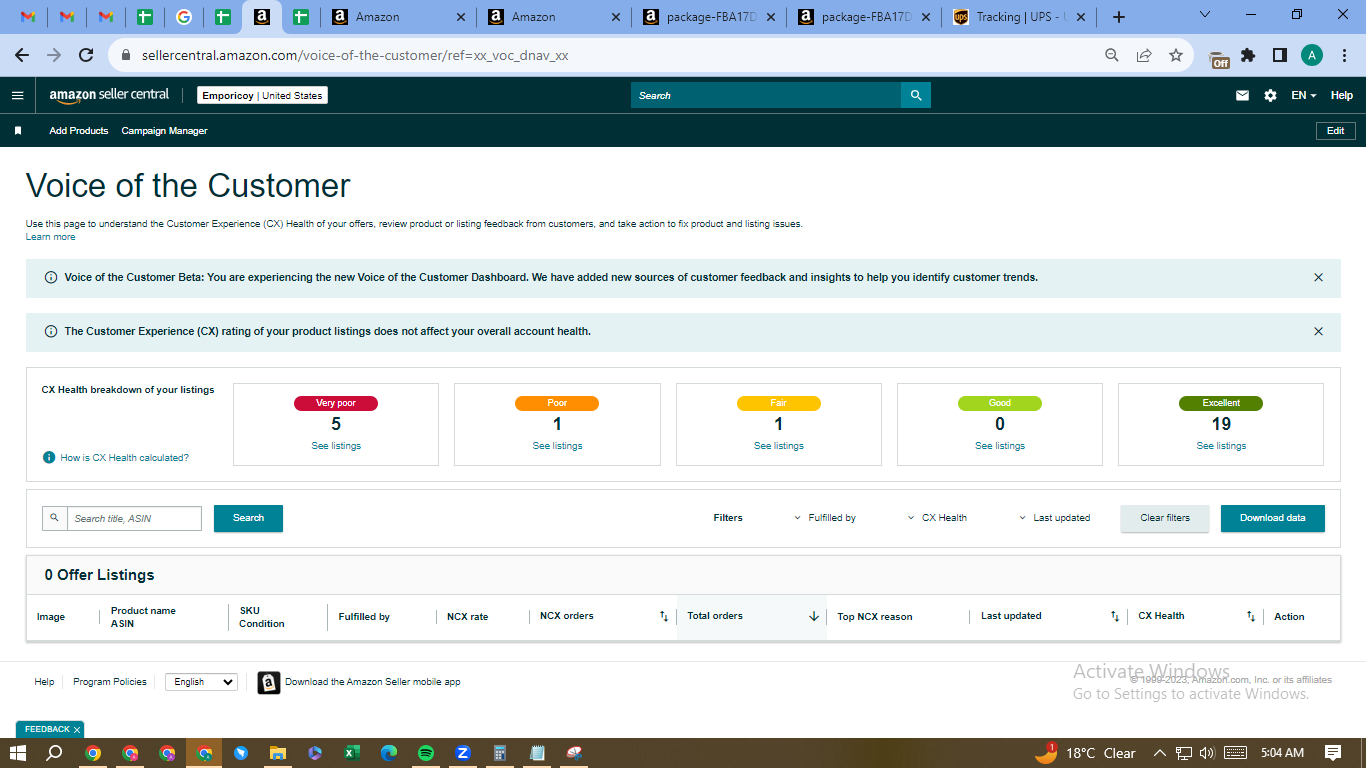
Task: Click the teal Search button
Action: click(x=248, y=518)
